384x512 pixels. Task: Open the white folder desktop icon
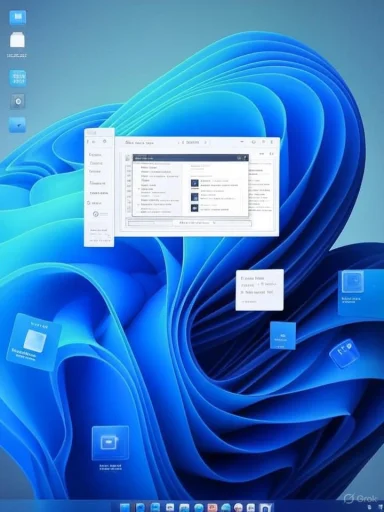pyautogui.click(x=17, y=40)
